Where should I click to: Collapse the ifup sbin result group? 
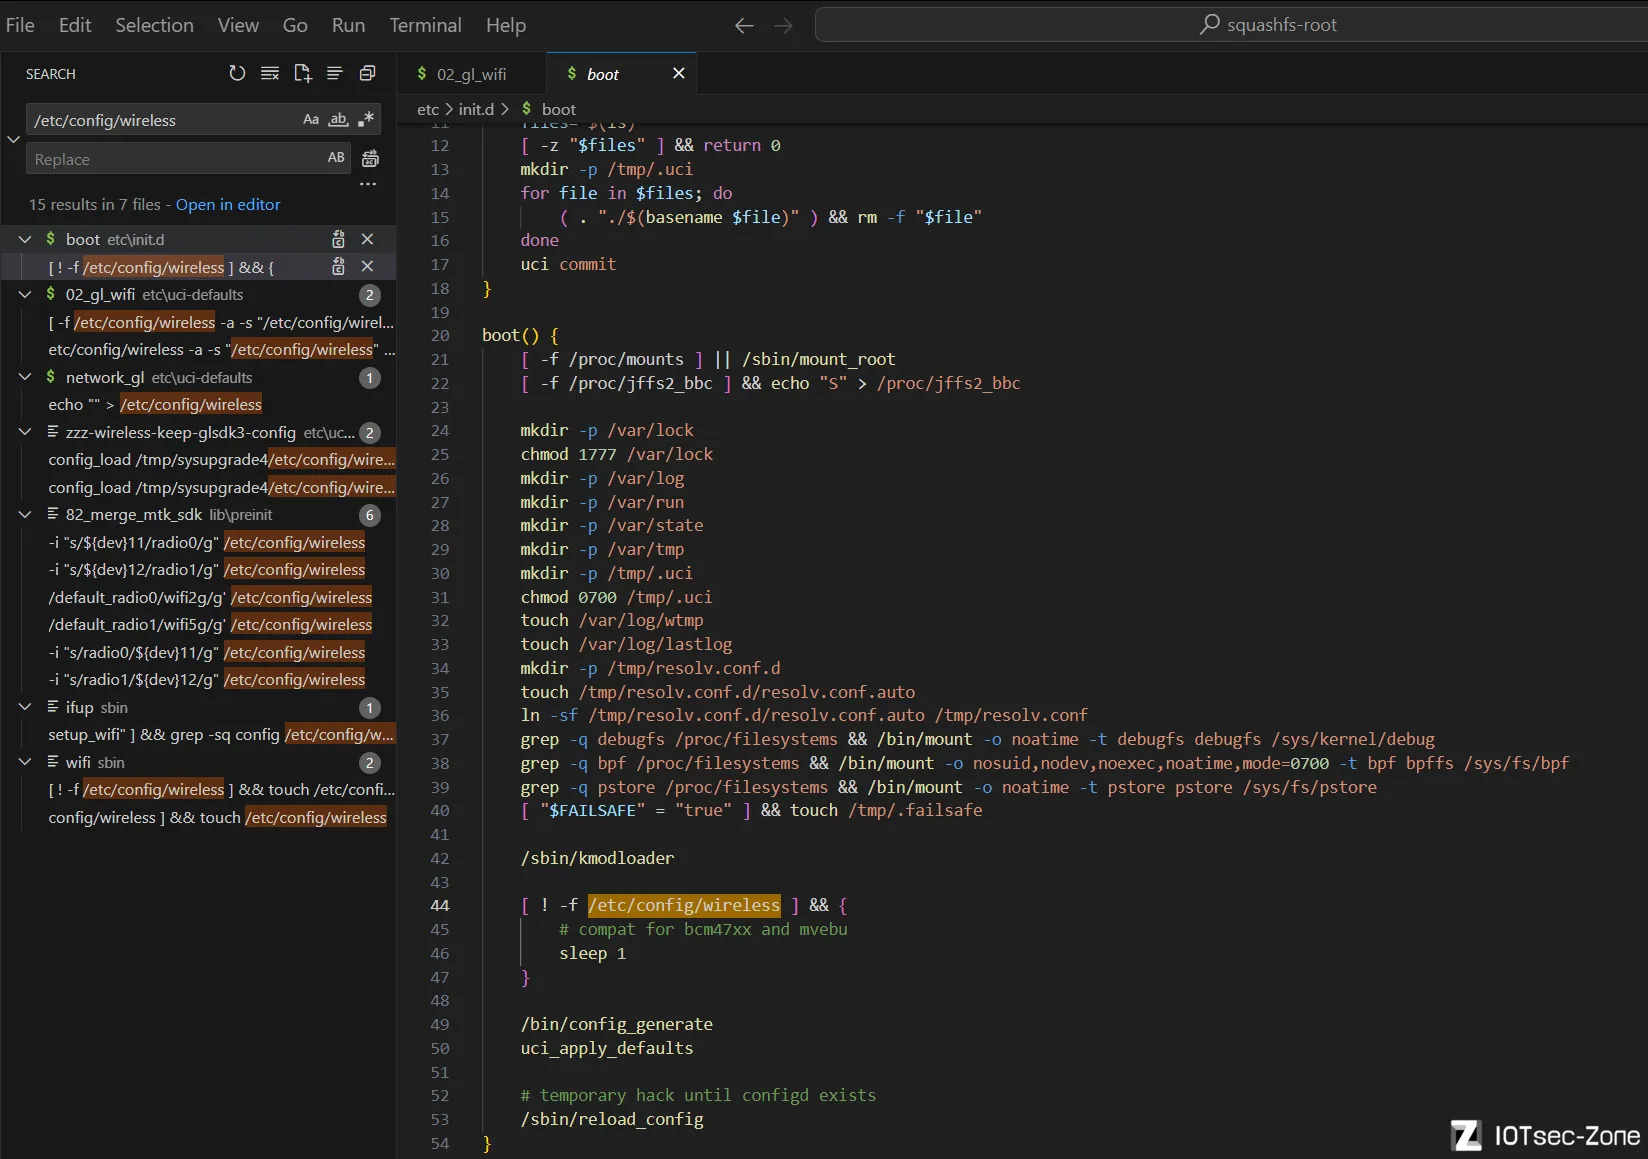coord(25,707)
